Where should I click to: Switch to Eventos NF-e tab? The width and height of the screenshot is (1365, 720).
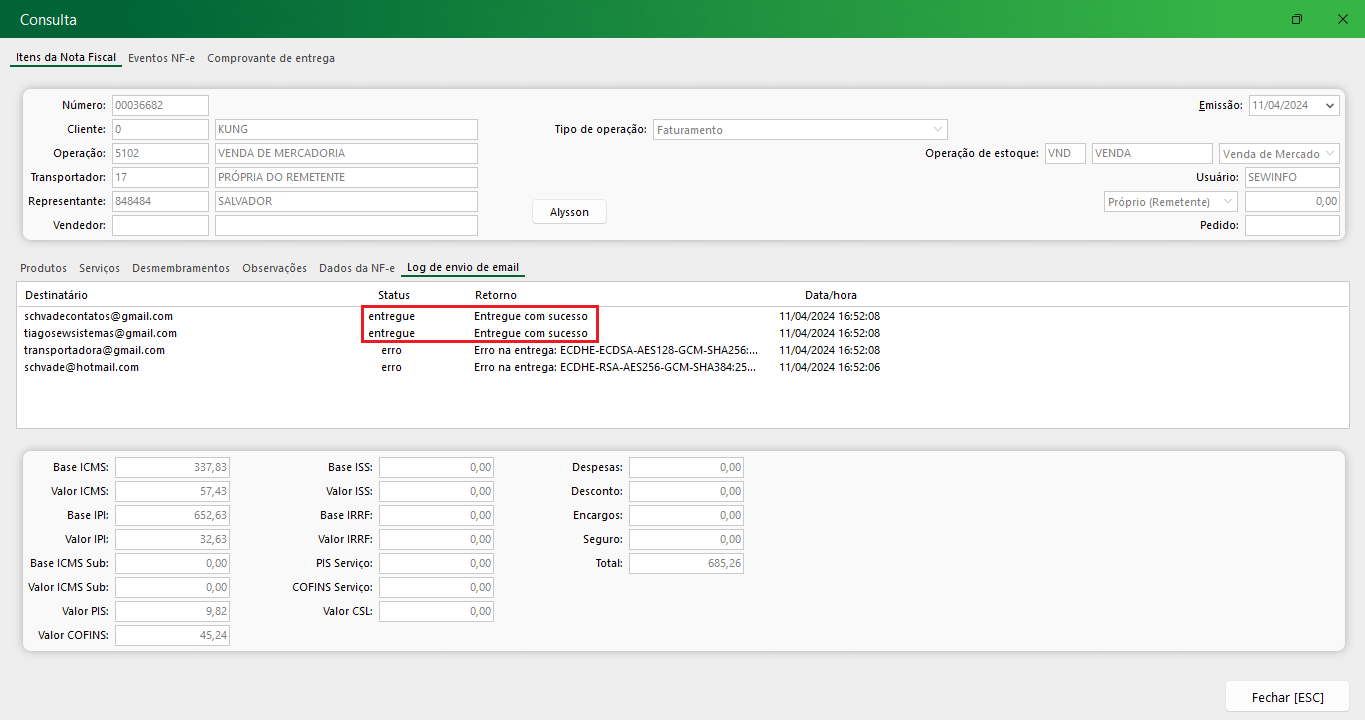pyautogui.click(x=161, y=58)
